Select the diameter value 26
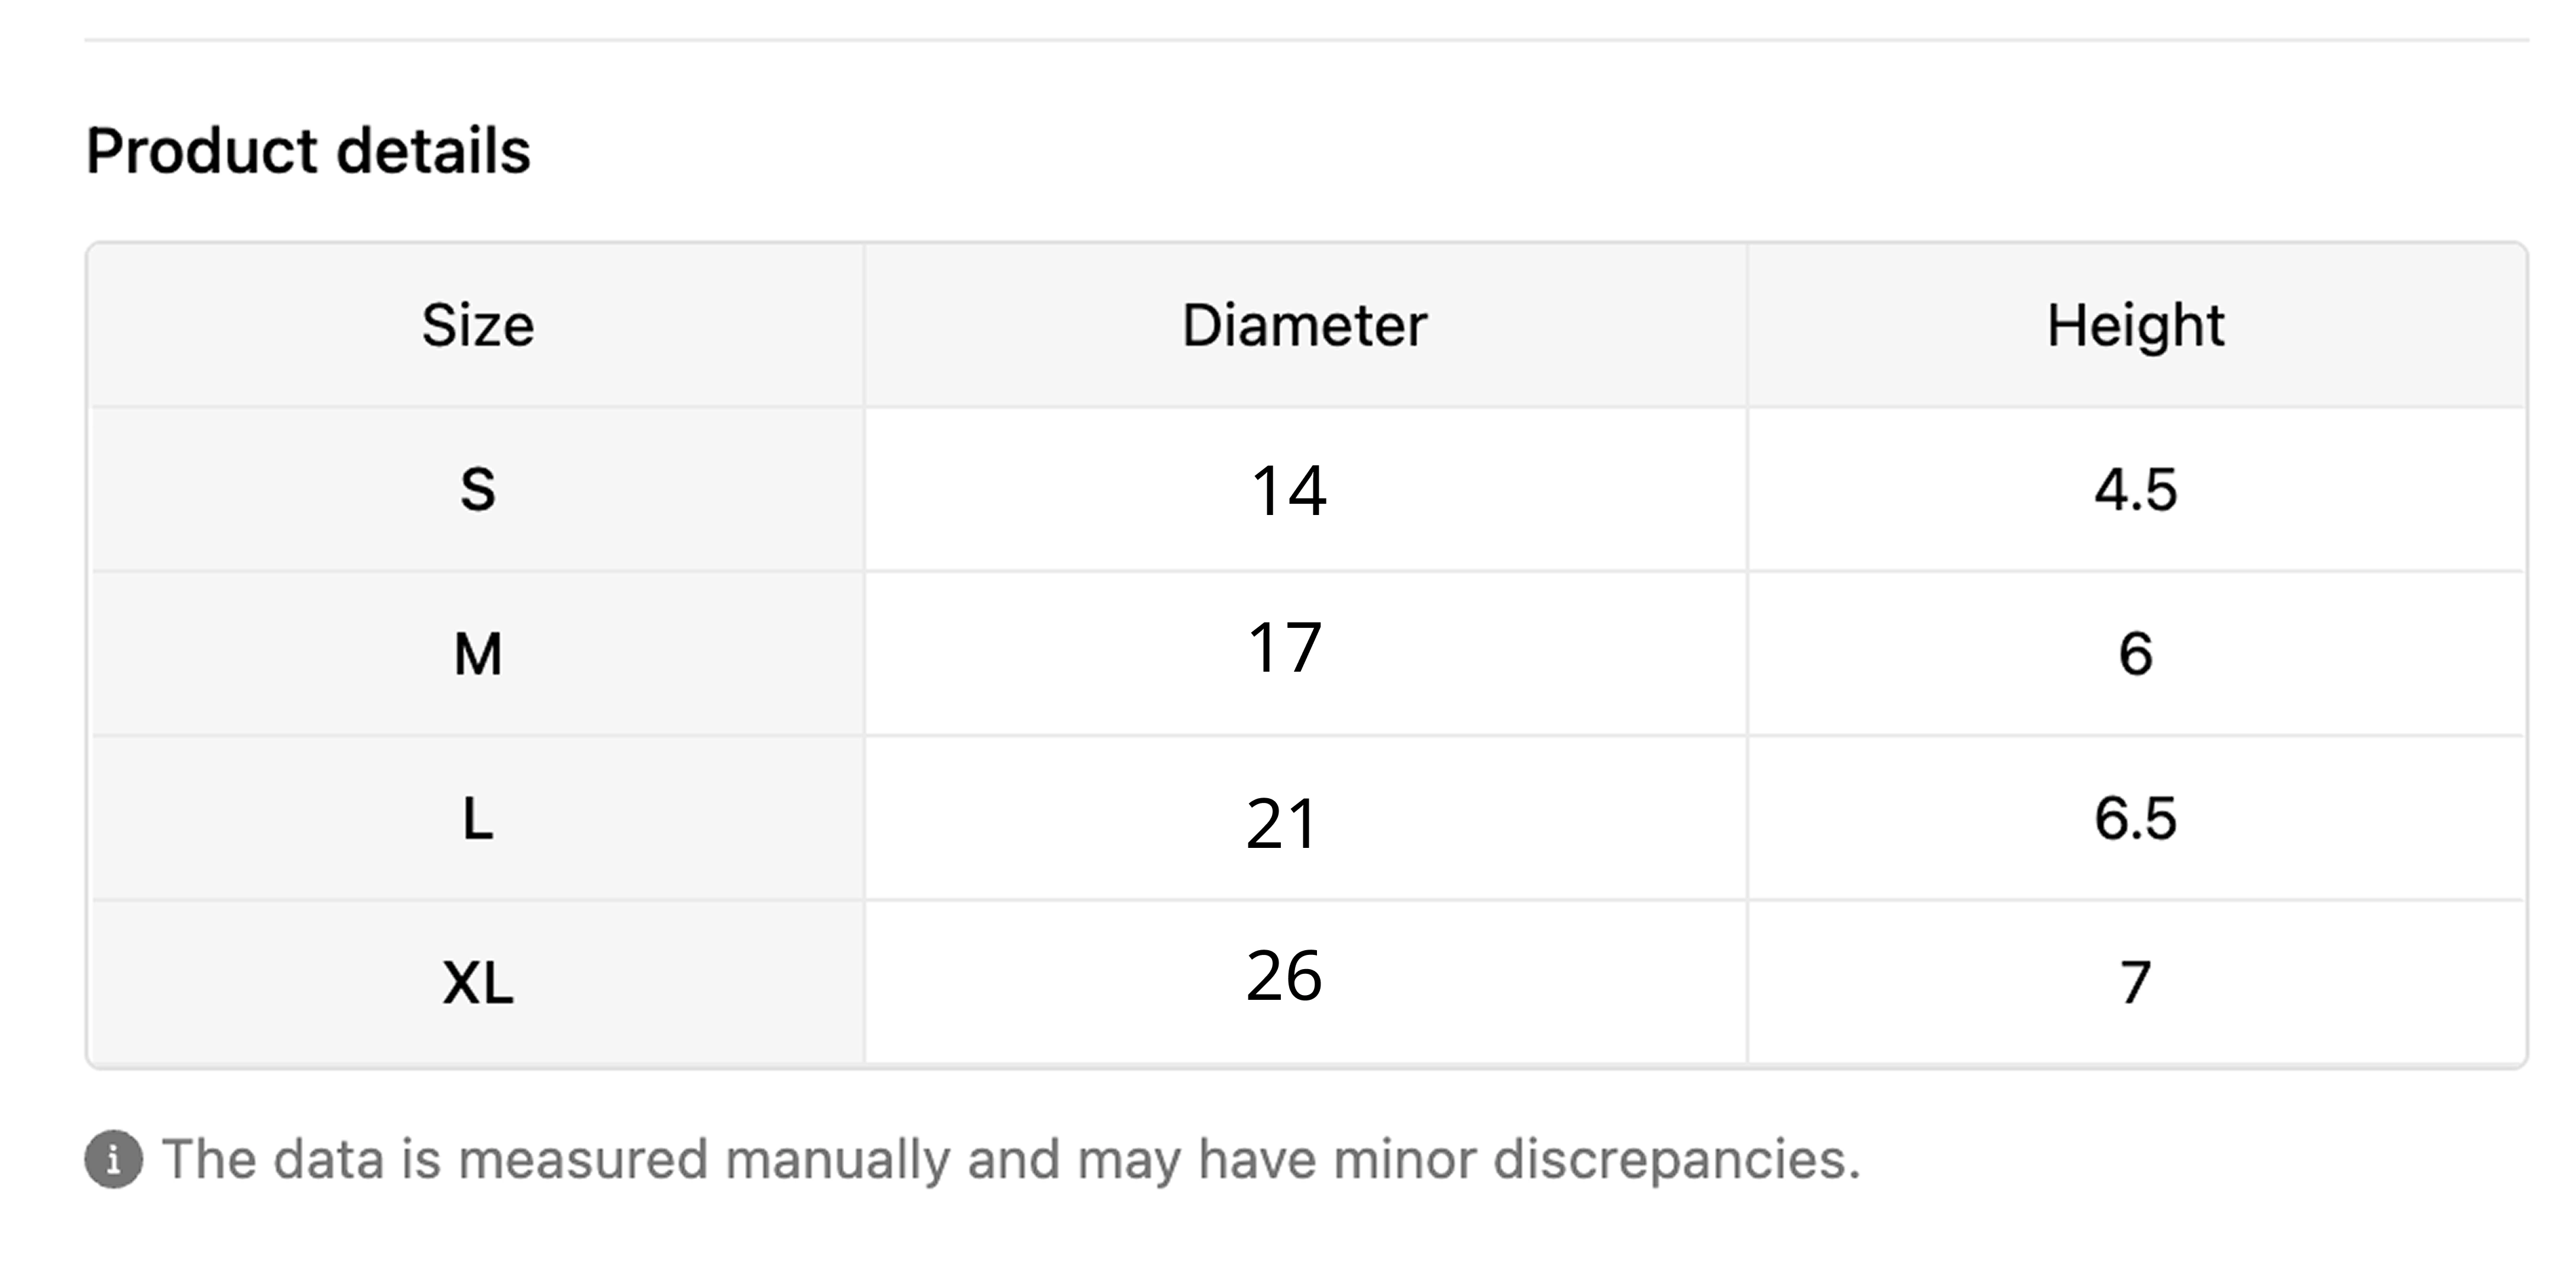Viewport: 2576px width, 1273px height. pyautogui.click(x=1284, y=976)
